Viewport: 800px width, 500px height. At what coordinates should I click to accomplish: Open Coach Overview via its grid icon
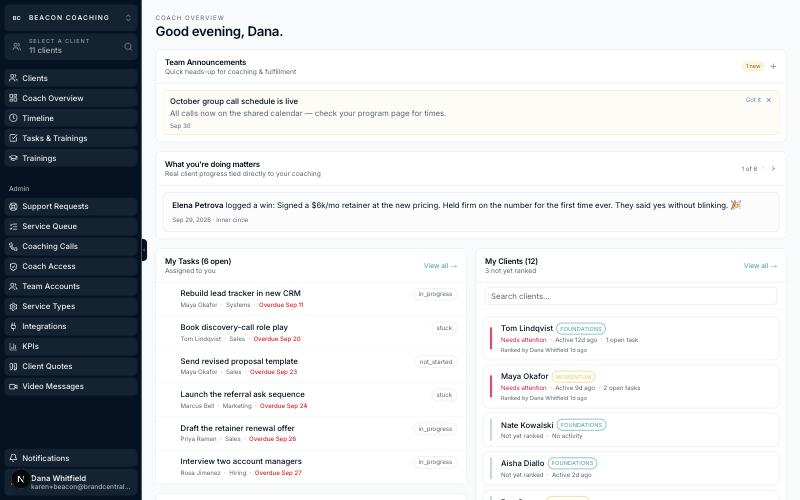tap(13, 98)
